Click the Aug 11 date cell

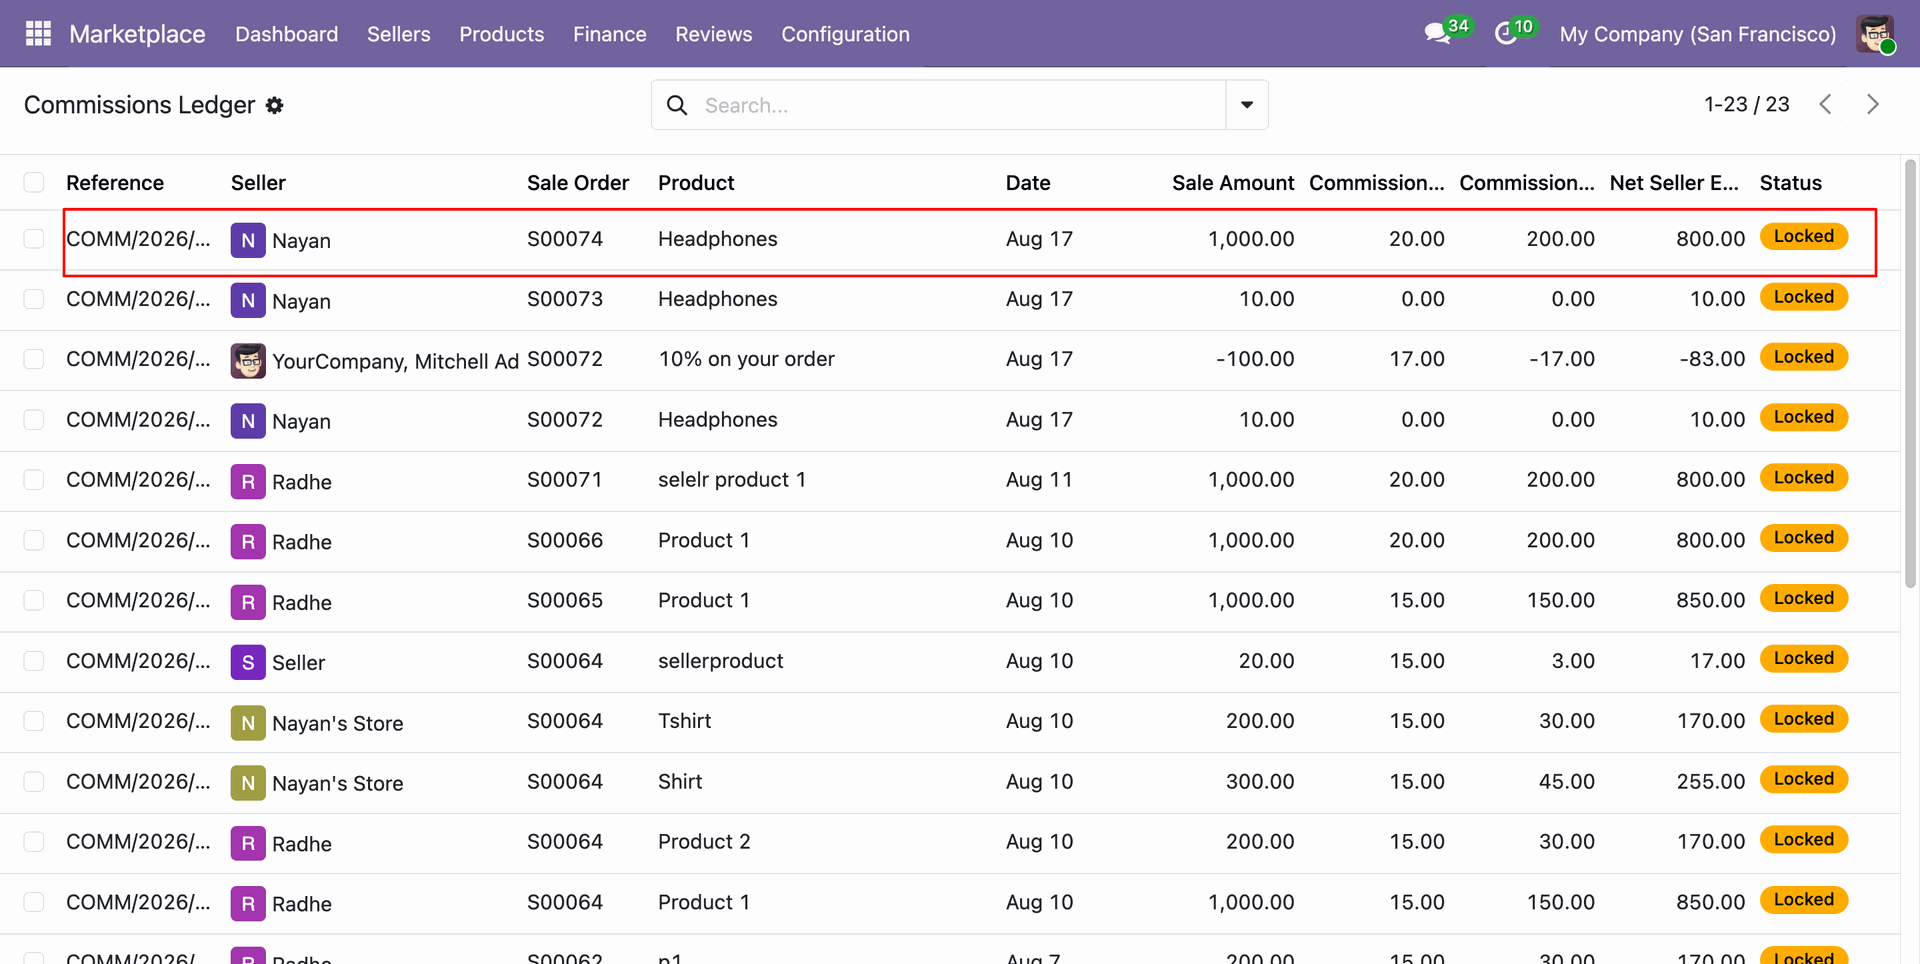[x=1039, y=480]
